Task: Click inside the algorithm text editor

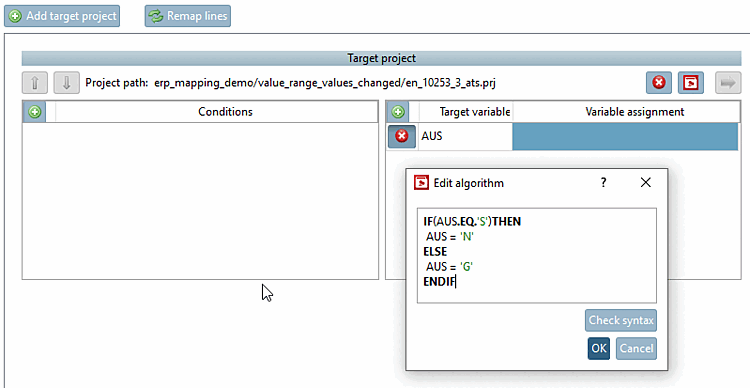Action: click(x=537, y=255)
